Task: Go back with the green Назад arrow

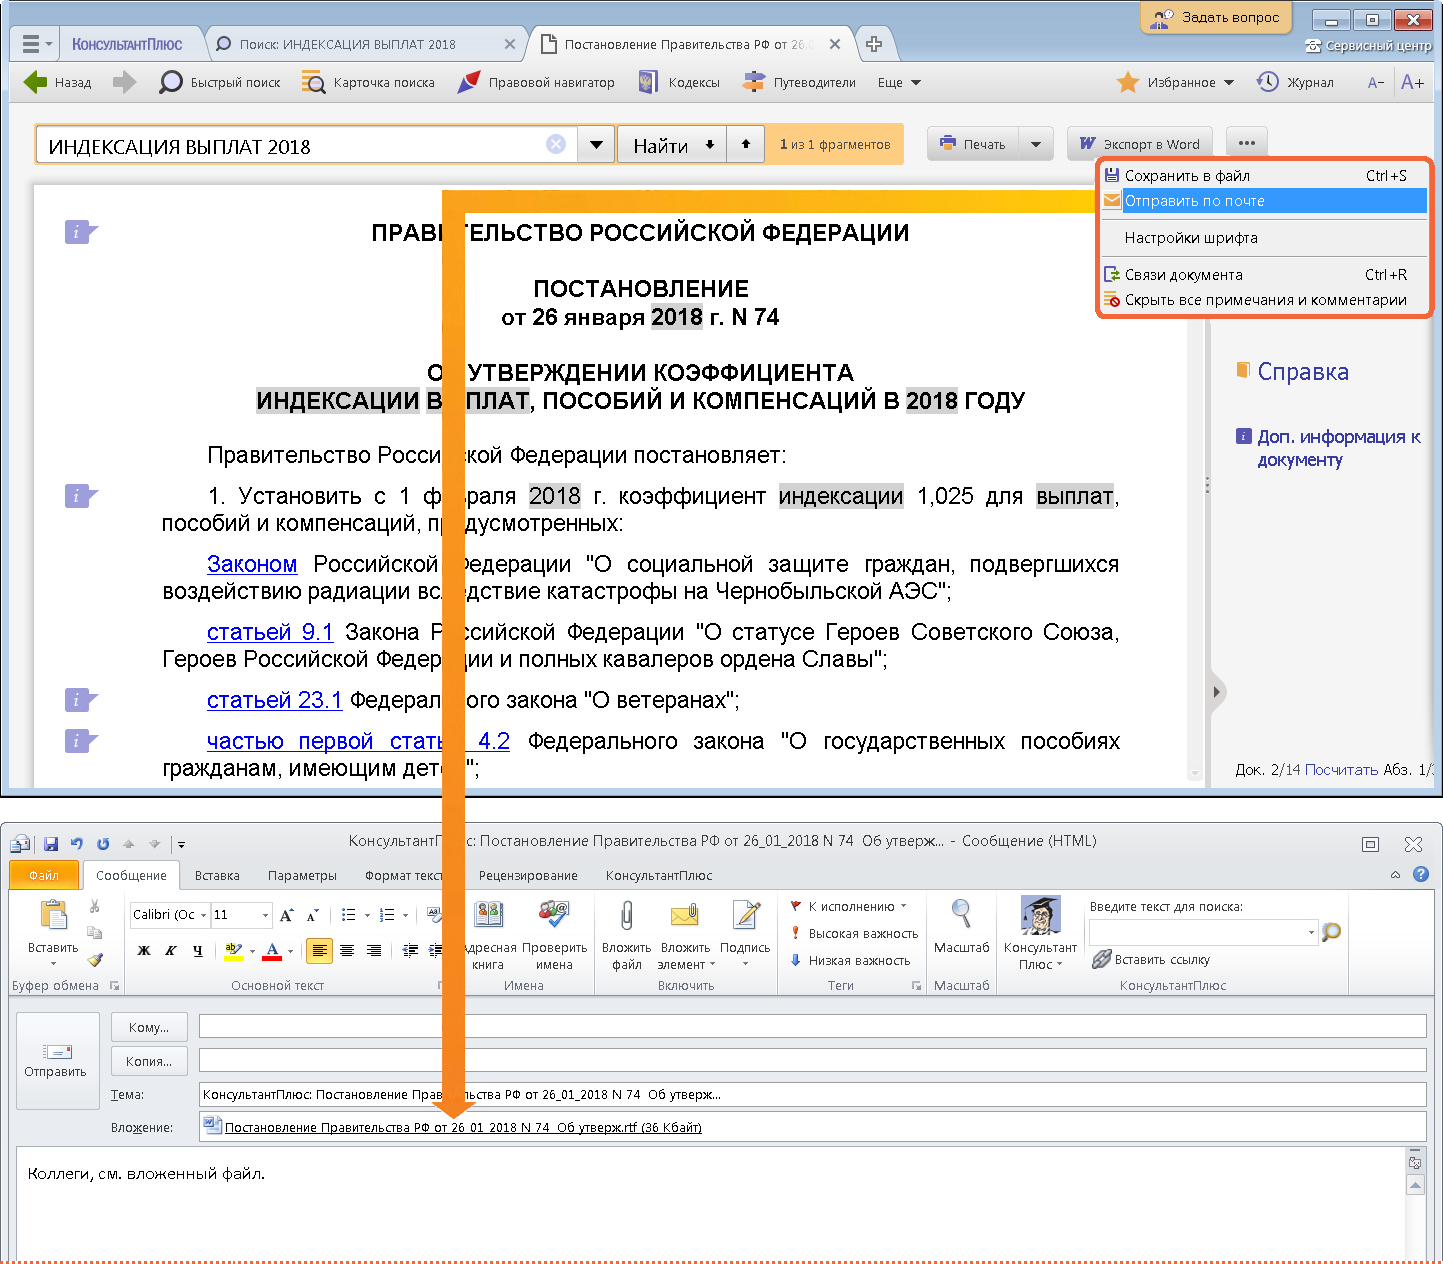Action: click(57, 82)
